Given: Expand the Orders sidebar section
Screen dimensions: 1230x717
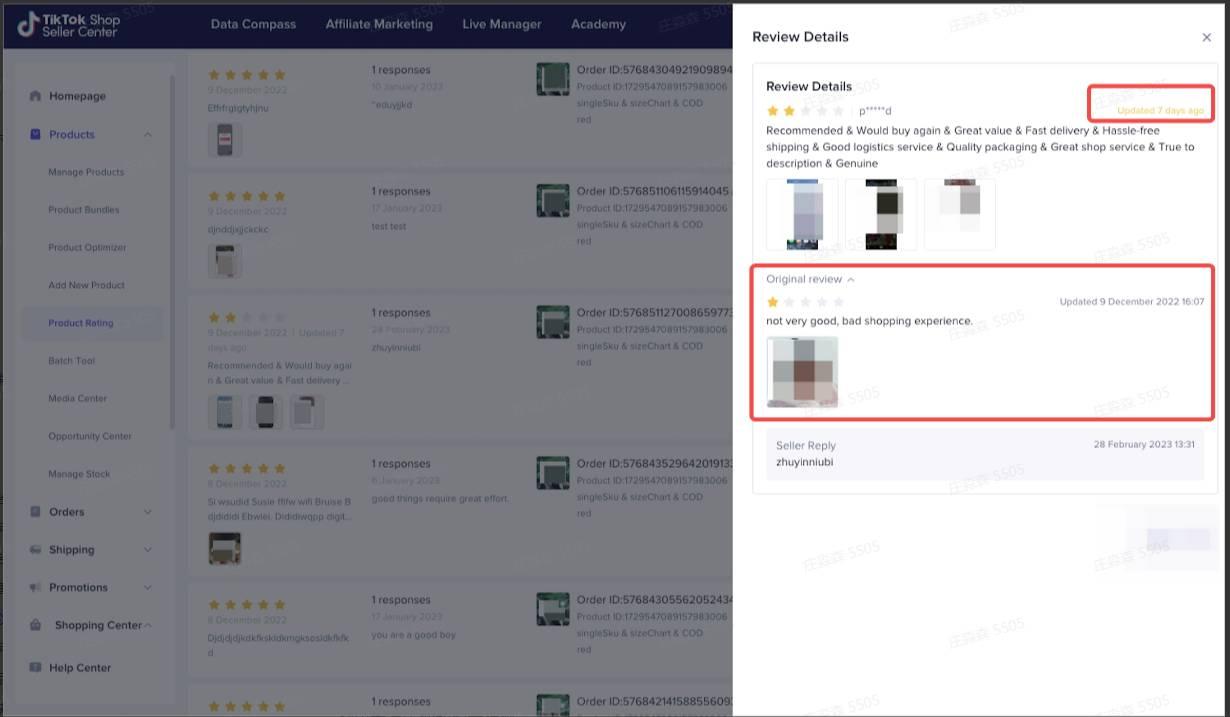Looking at the screenshot, I should click(148, 512).
